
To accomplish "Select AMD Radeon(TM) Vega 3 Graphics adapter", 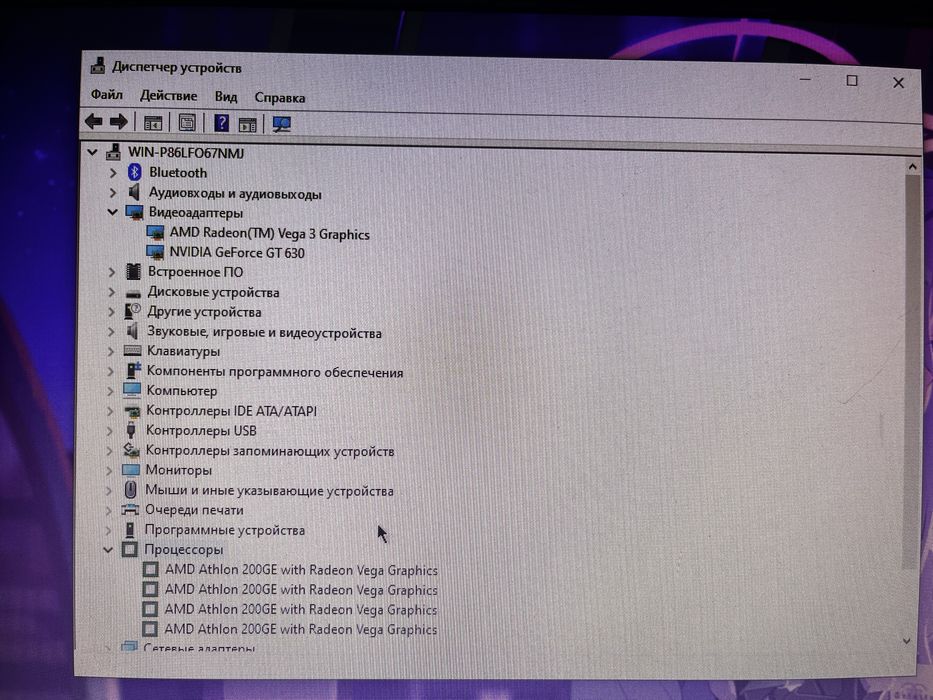I will click(x=270, y=233).
